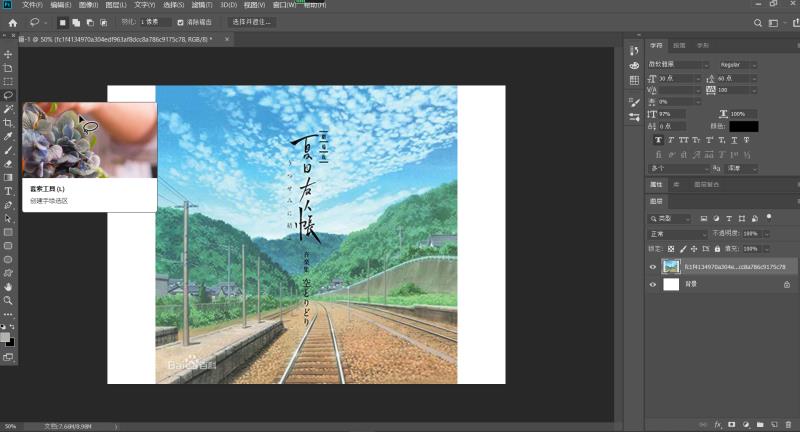Click the background color swatch
This screenshot has height=432, width=800.
click(x=11, y=343)
